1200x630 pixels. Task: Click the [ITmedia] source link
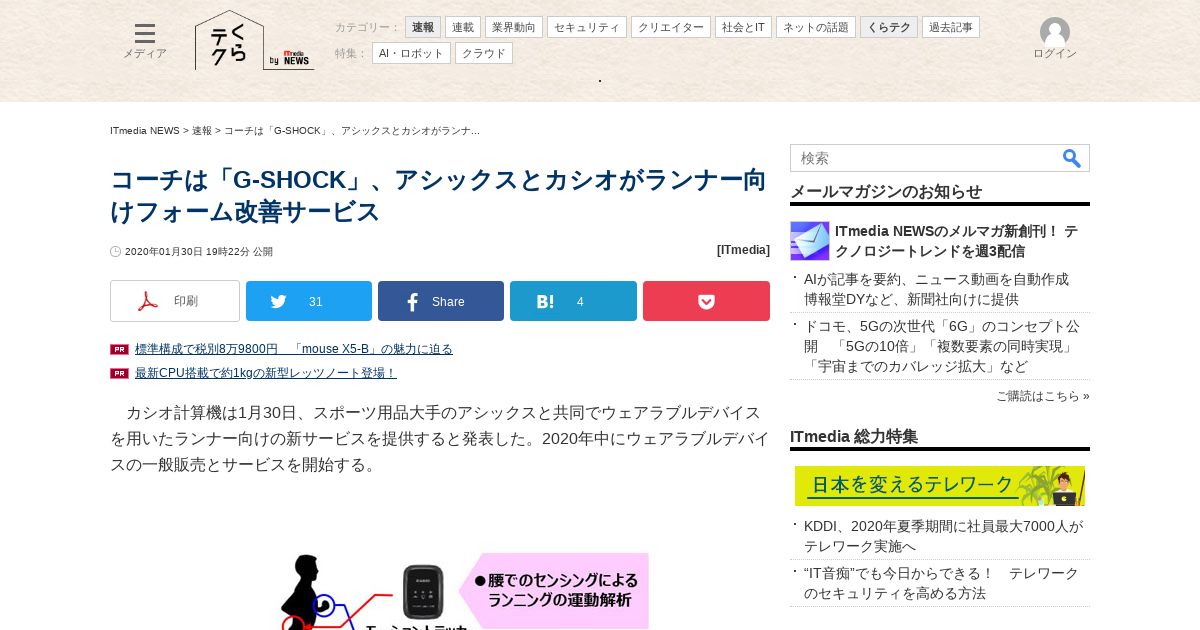pos(743,250)
